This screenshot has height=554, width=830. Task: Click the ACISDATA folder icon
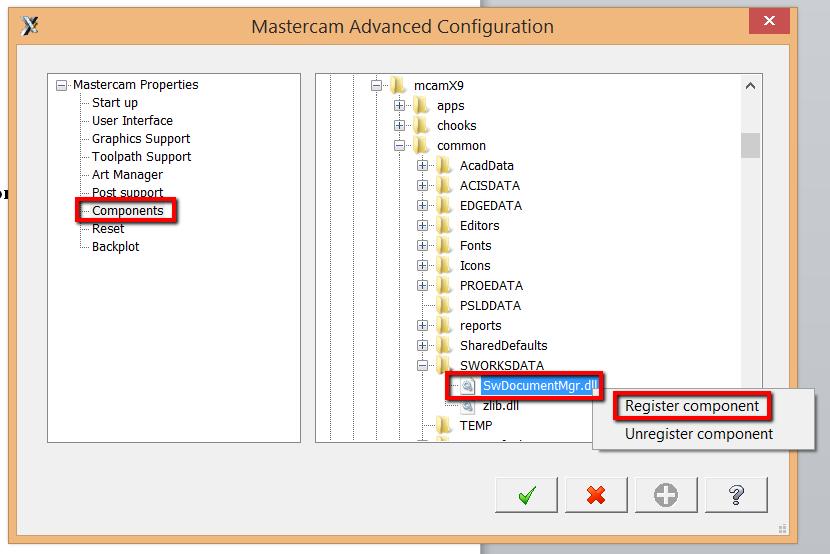444,186
